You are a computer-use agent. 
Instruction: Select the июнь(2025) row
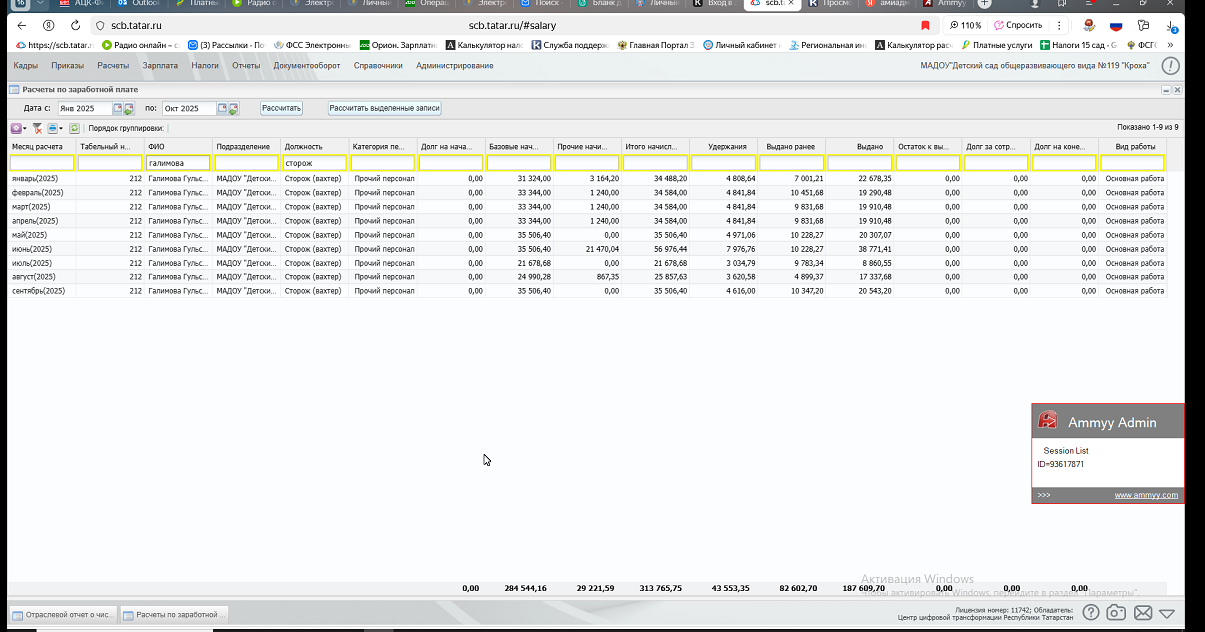coord(587,249)
